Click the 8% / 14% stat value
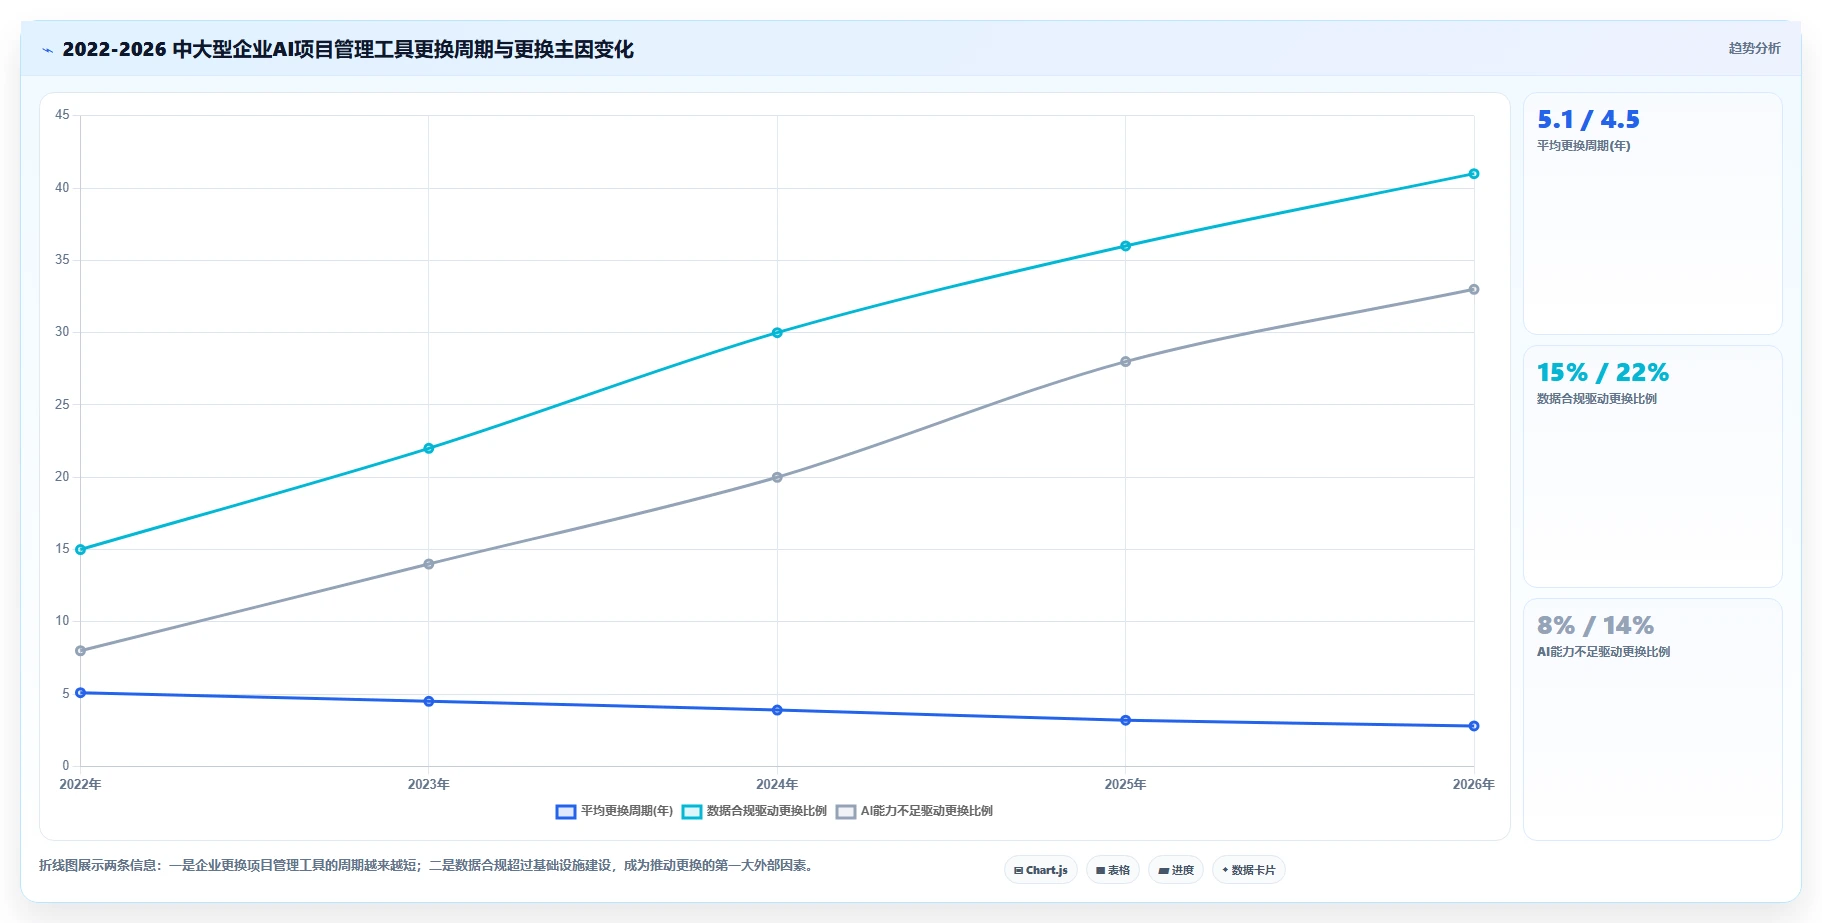1822x923 pixels. (x=1595, y=626)
